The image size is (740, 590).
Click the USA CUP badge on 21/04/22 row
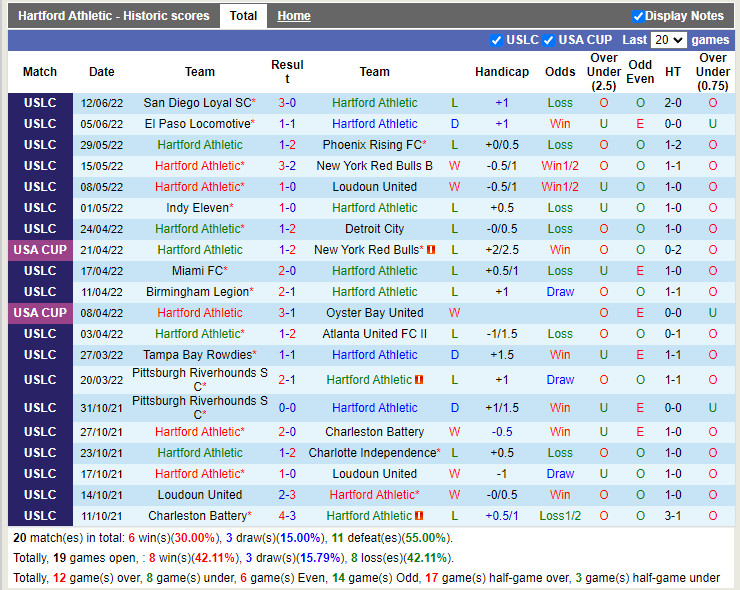coord(40,250)
